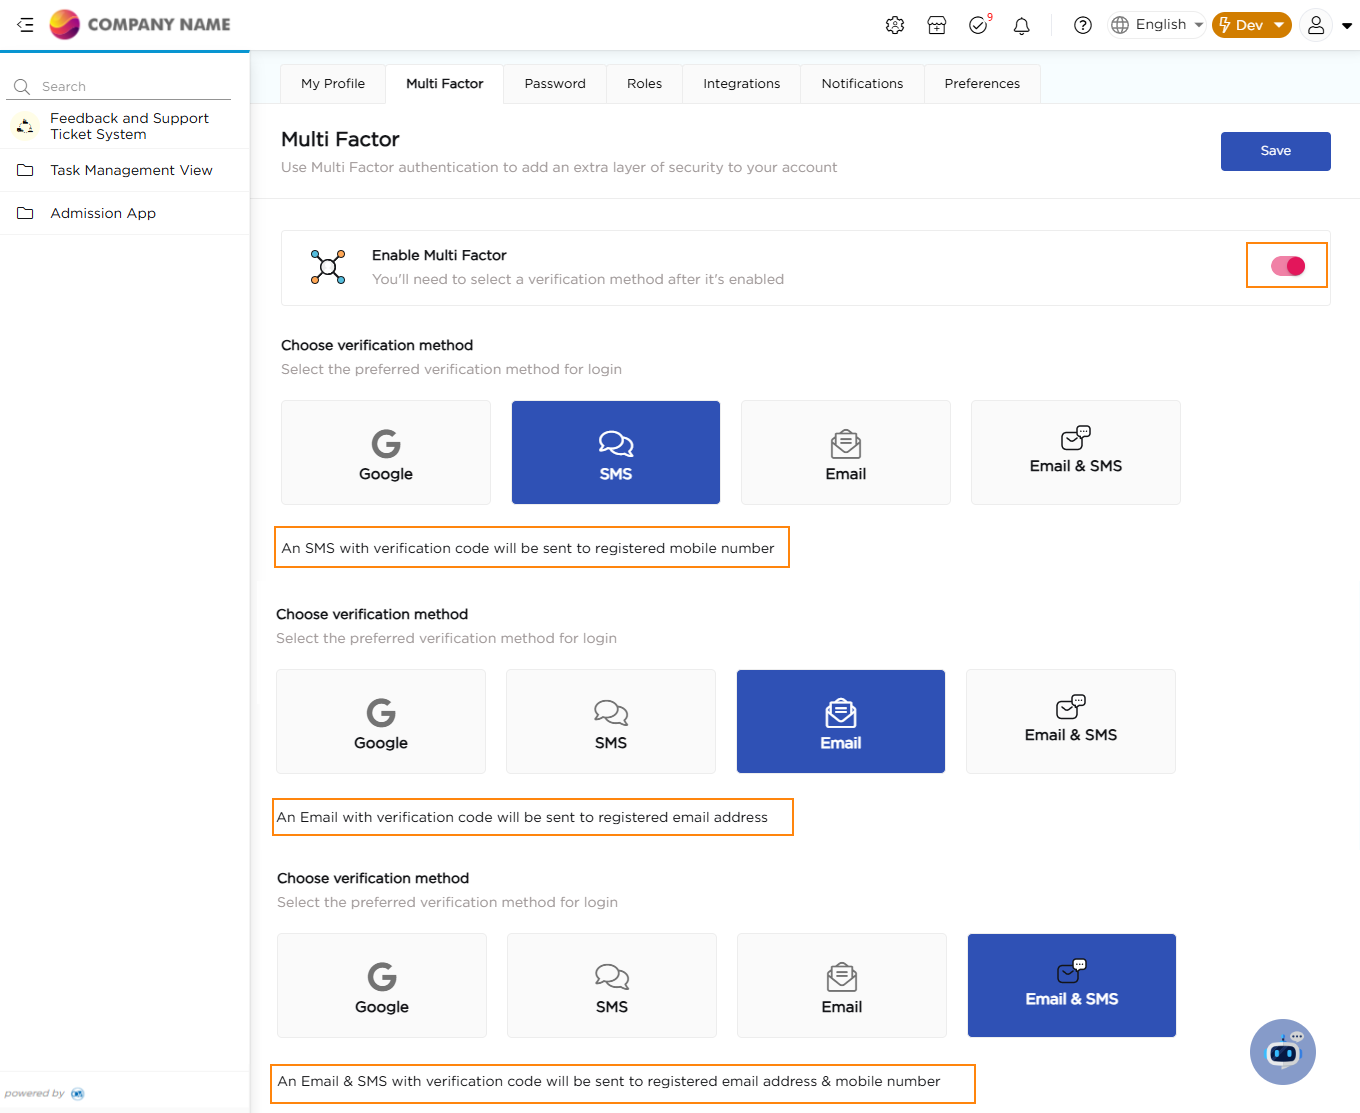Screen dimensions: 1360x1113
Task: Open tasks checkmark icon with badge
Action: [x=978, y=25]
